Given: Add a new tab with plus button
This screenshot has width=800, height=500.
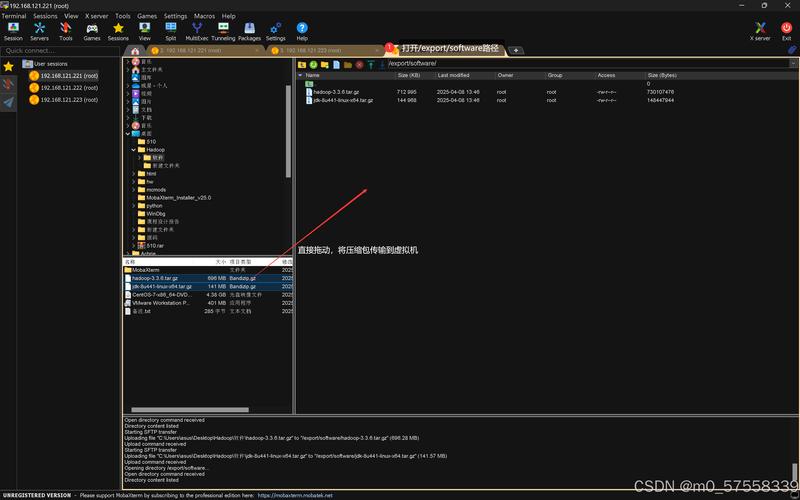Looking at the screenshot, I should point(516,50).
